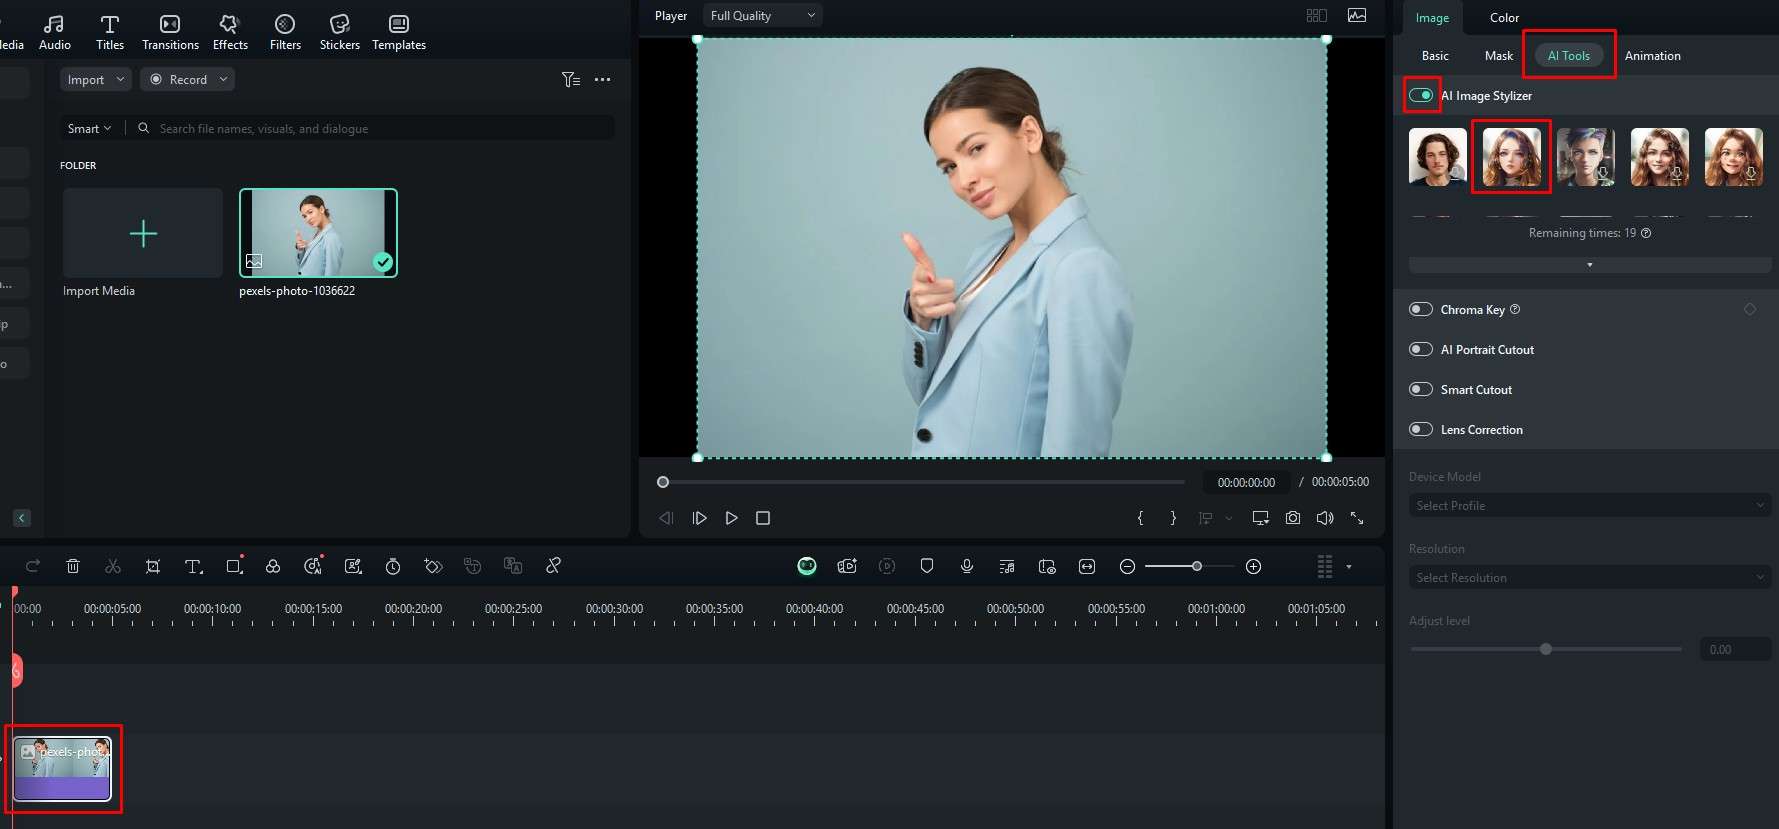Take a snapshot with the camera icon
The height and width of the screenshot is (829, 1779).
[1293, 518]
